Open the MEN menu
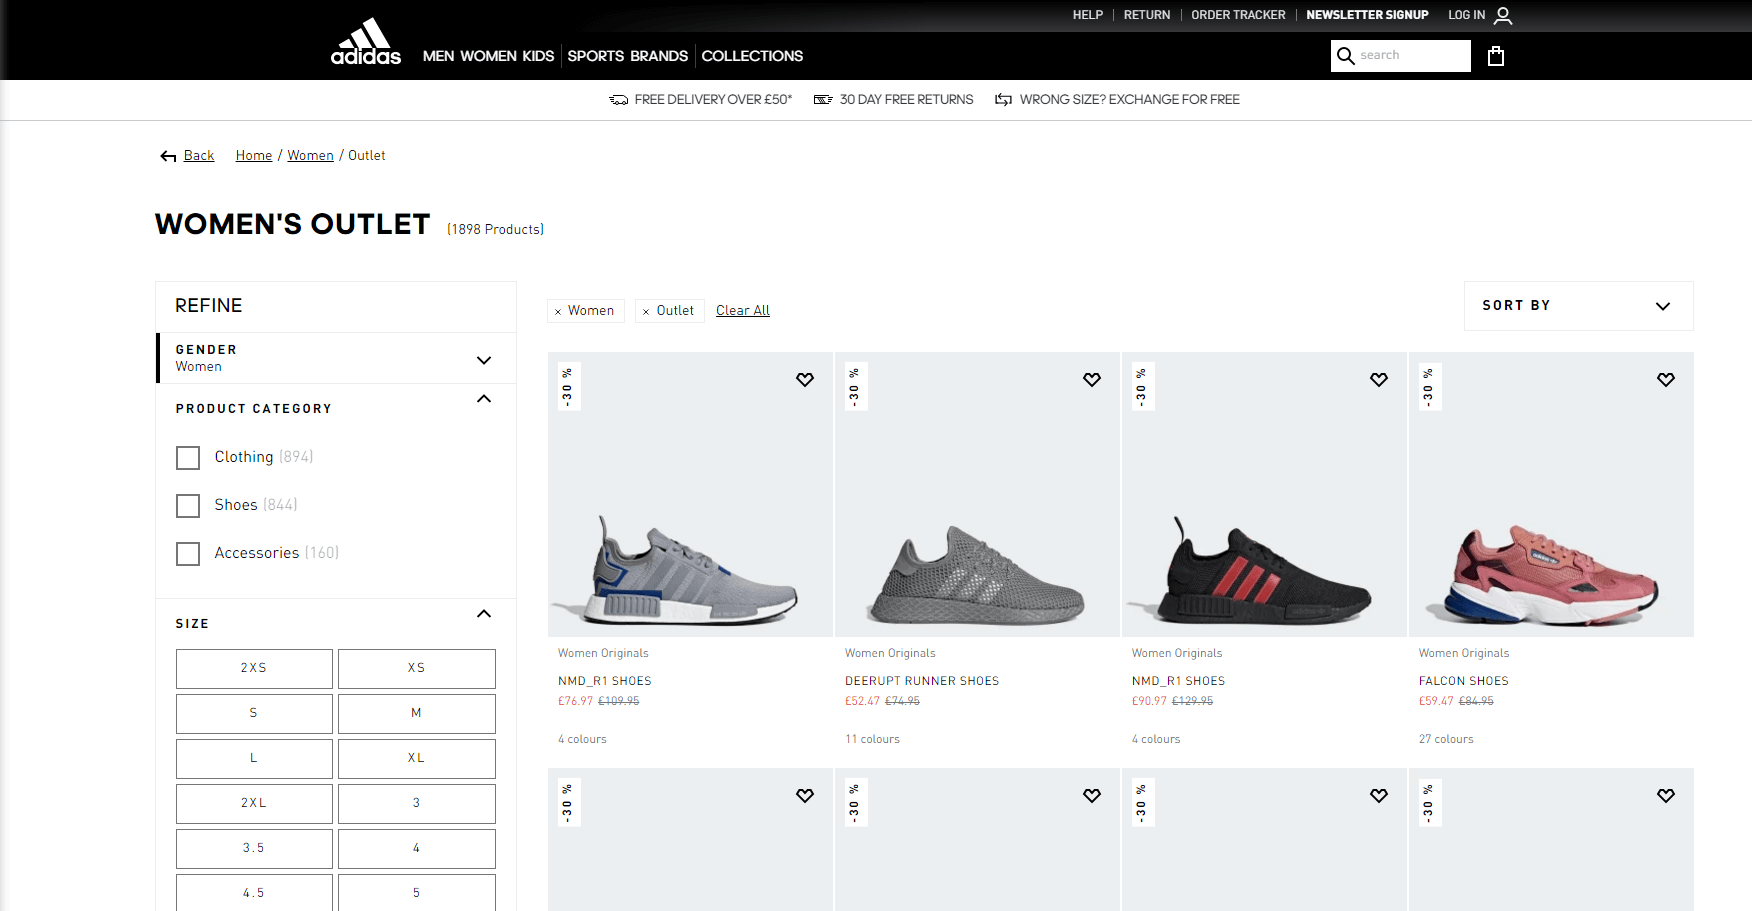The image size is (1752, 911). [438, 56]
